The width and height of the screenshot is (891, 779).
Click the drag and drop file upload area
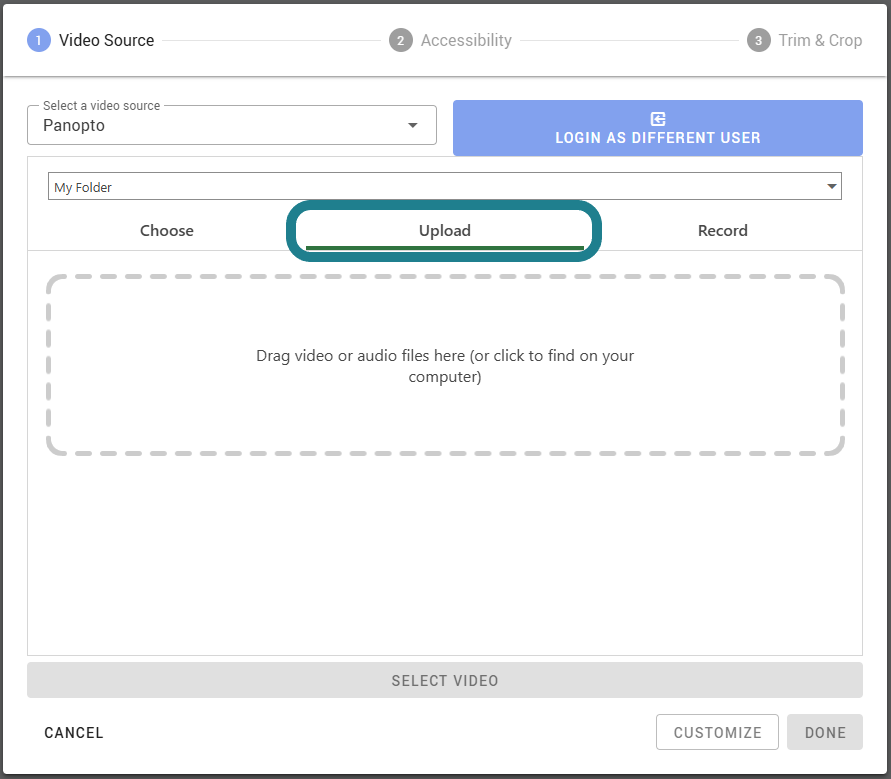445,365
